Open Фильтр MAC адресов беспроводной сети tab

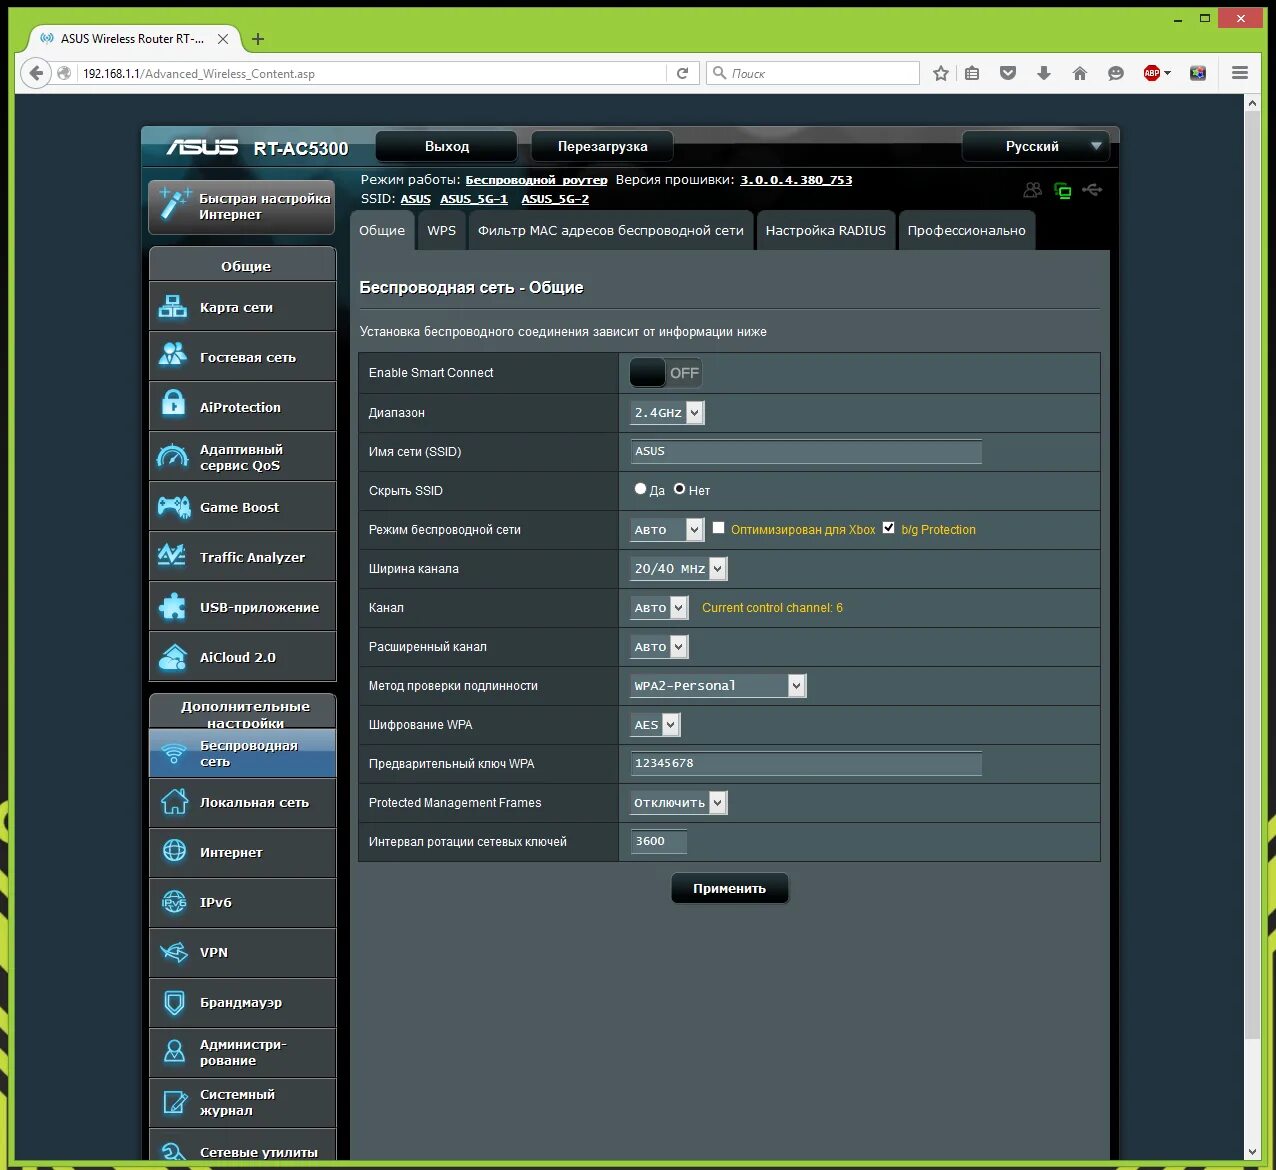point(611,230)
